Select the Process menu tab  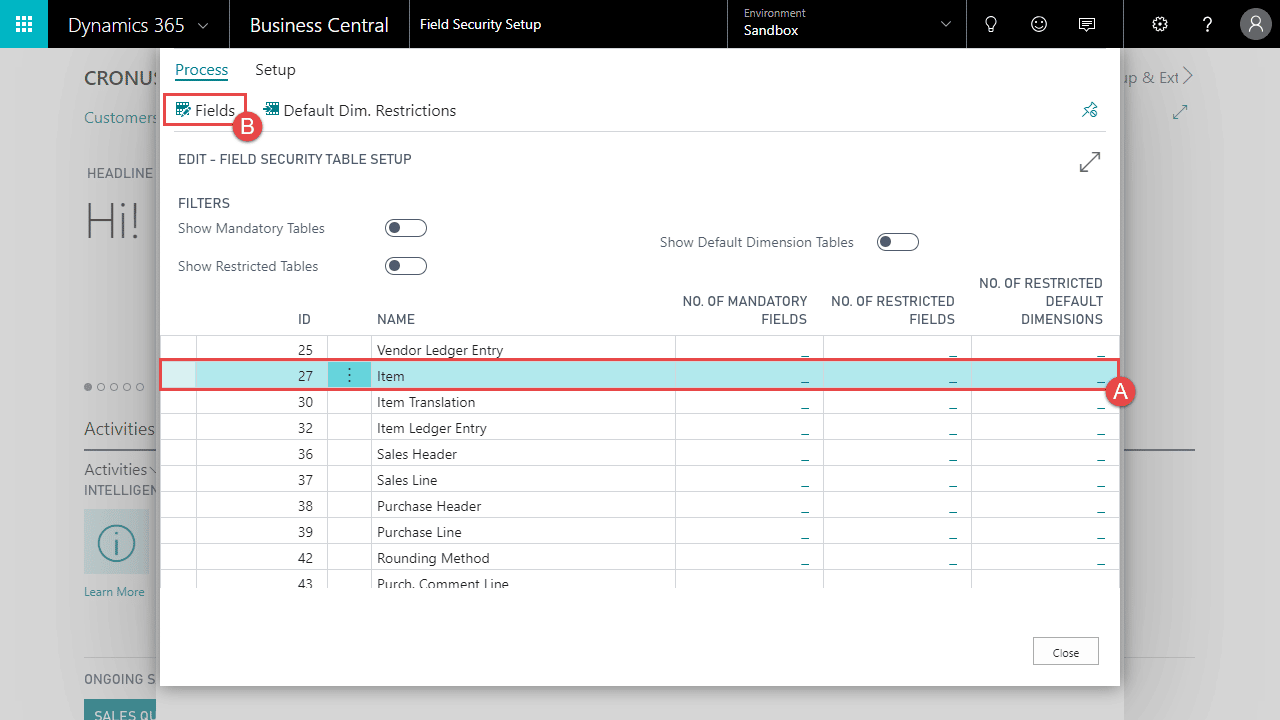(x=201, y=70)
